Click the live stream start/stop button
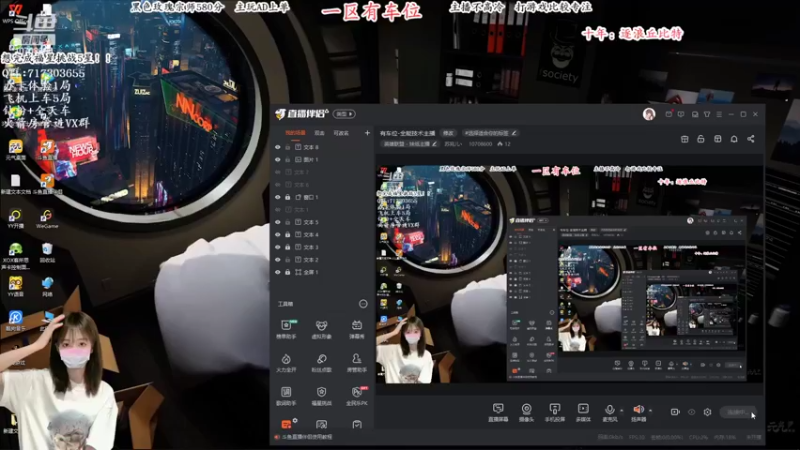The height and width of the screenshot is (450, 800). 737,412
